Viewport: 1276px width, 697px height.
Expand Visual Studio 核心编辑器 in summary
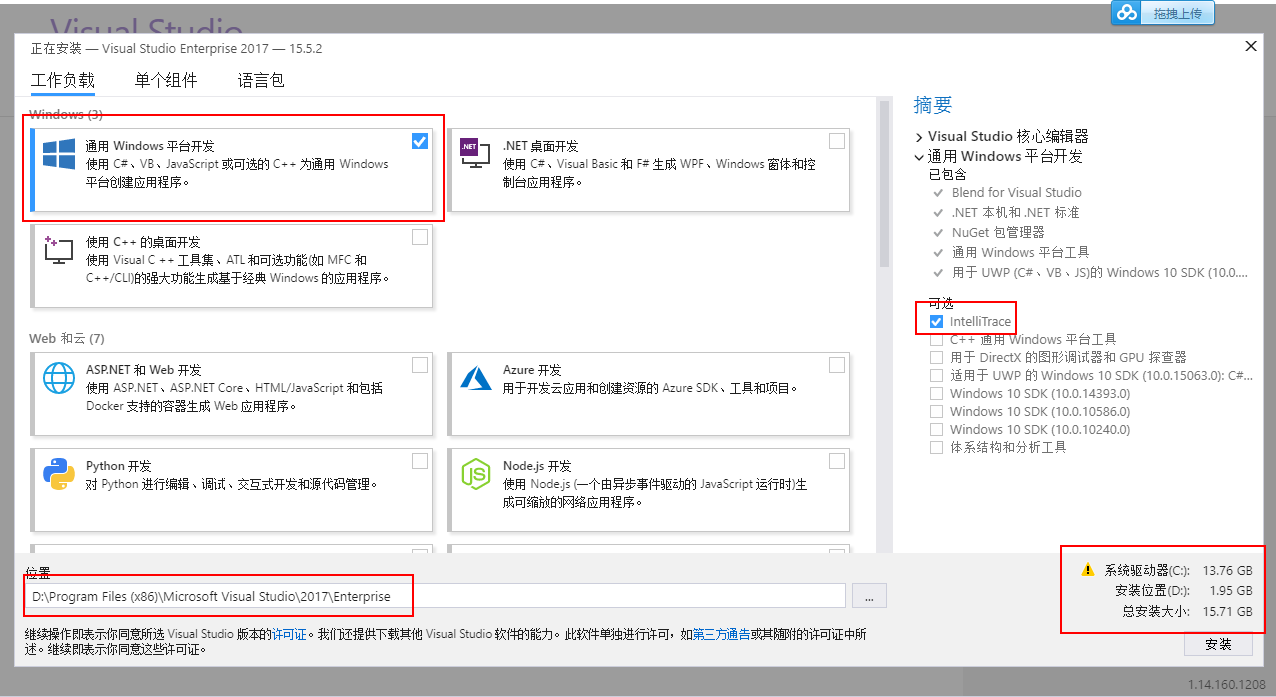pyautogui.click(x=919, y=137)
